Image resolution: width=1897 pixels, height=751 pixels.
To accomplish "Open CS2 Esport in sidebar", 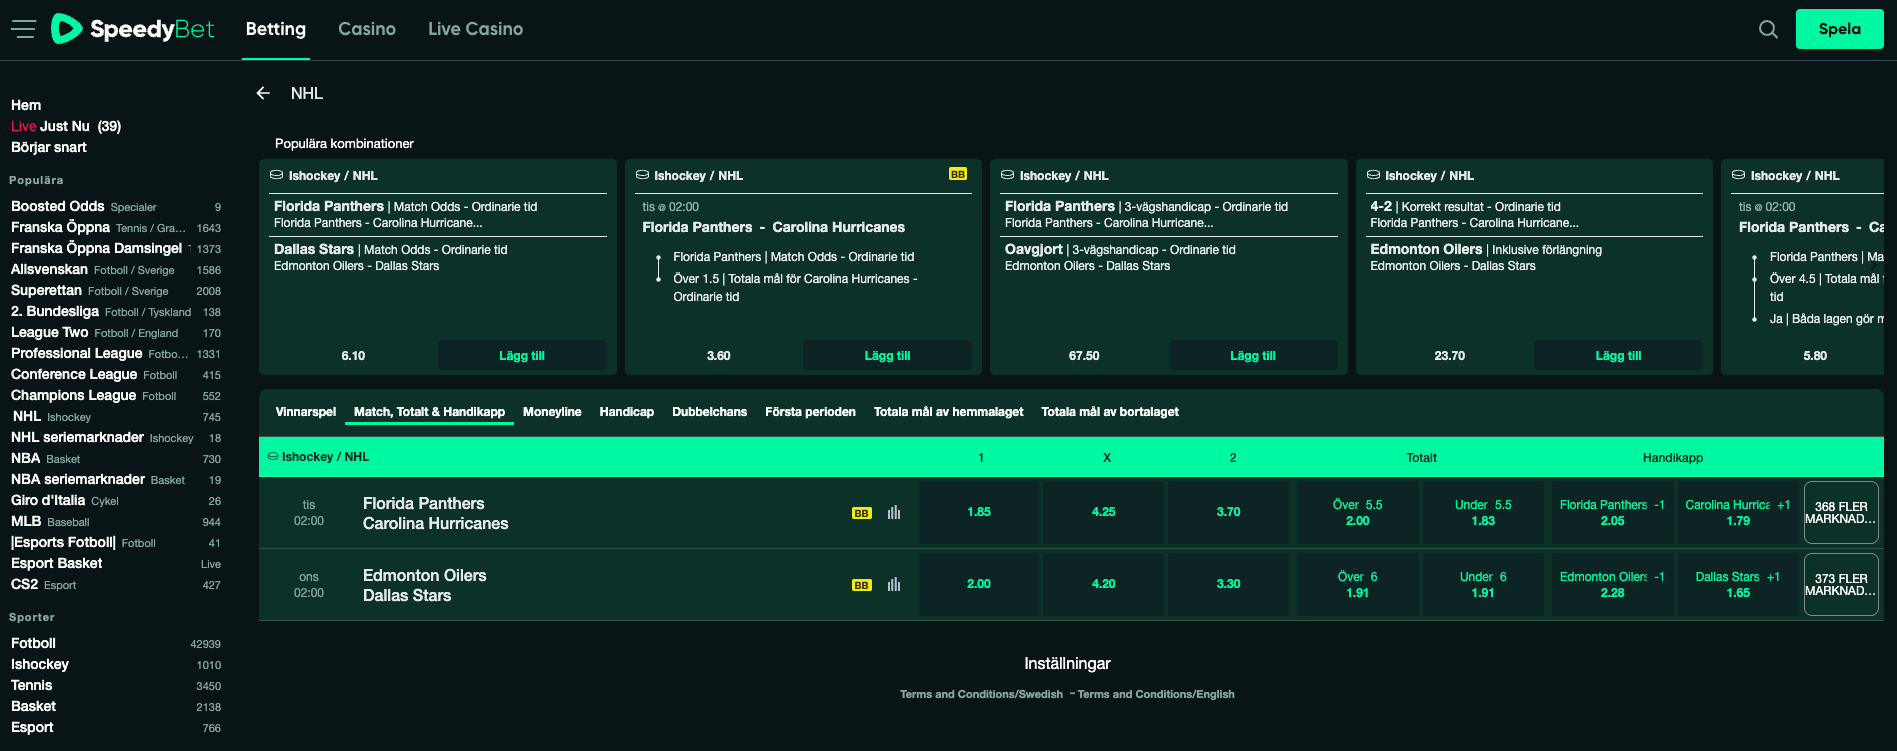I will pyautogui.click(x=116, y=584).
